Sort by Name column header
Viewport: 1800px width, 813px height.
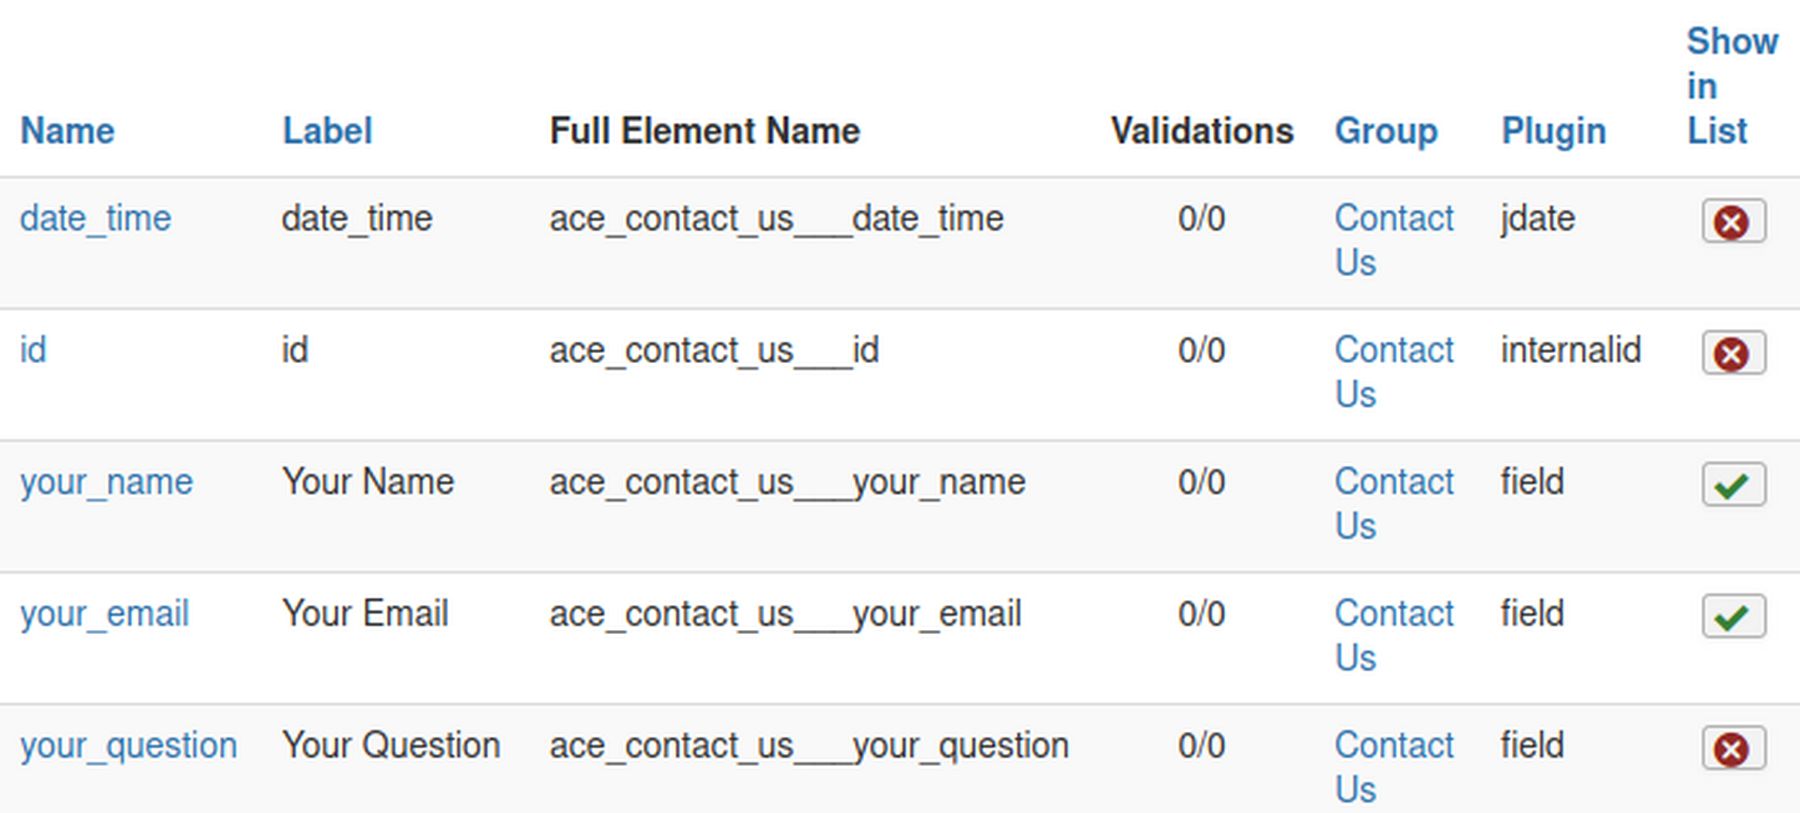pyautogui.click(x=67, y=131)
